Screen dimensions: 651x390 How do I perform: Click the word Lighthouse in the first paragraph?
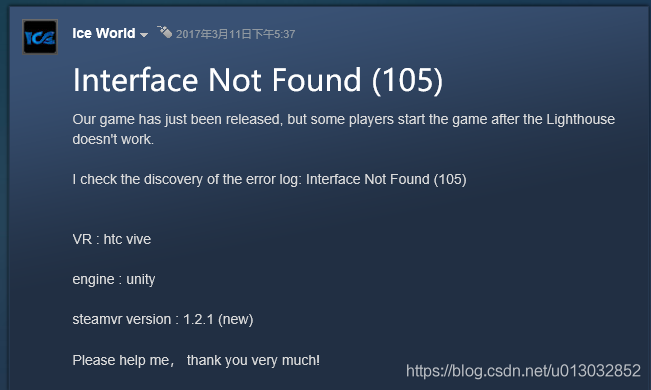pyautogui.click(x=580, y=119)
